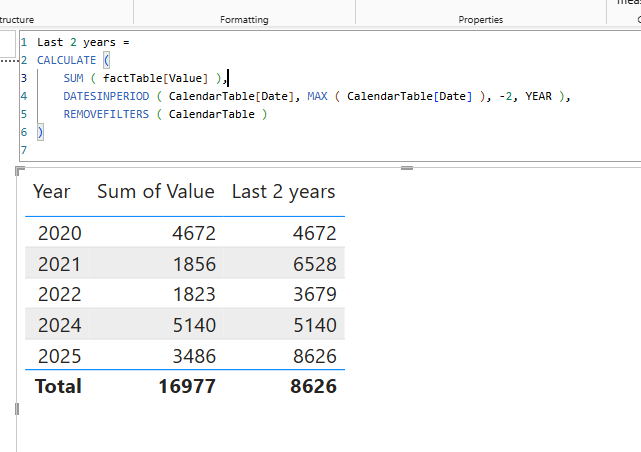Screen dimensions: 641x452
Task: Click the 16977 total value
Action: point(187,387)
